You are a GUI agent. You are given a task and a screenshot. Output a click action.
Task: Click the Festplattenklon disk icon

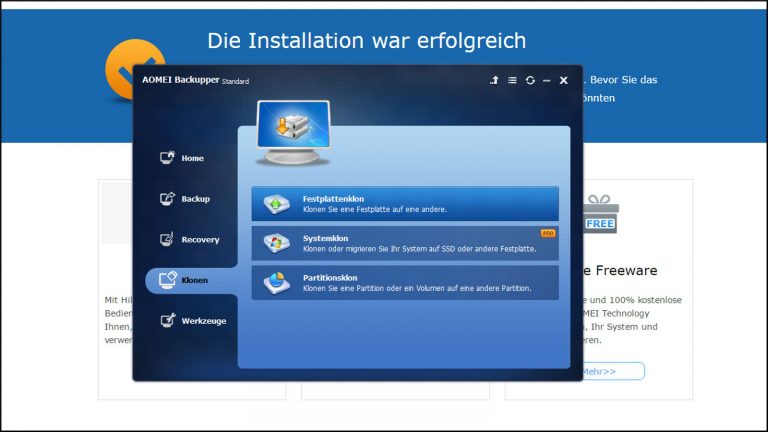(276, 204)
